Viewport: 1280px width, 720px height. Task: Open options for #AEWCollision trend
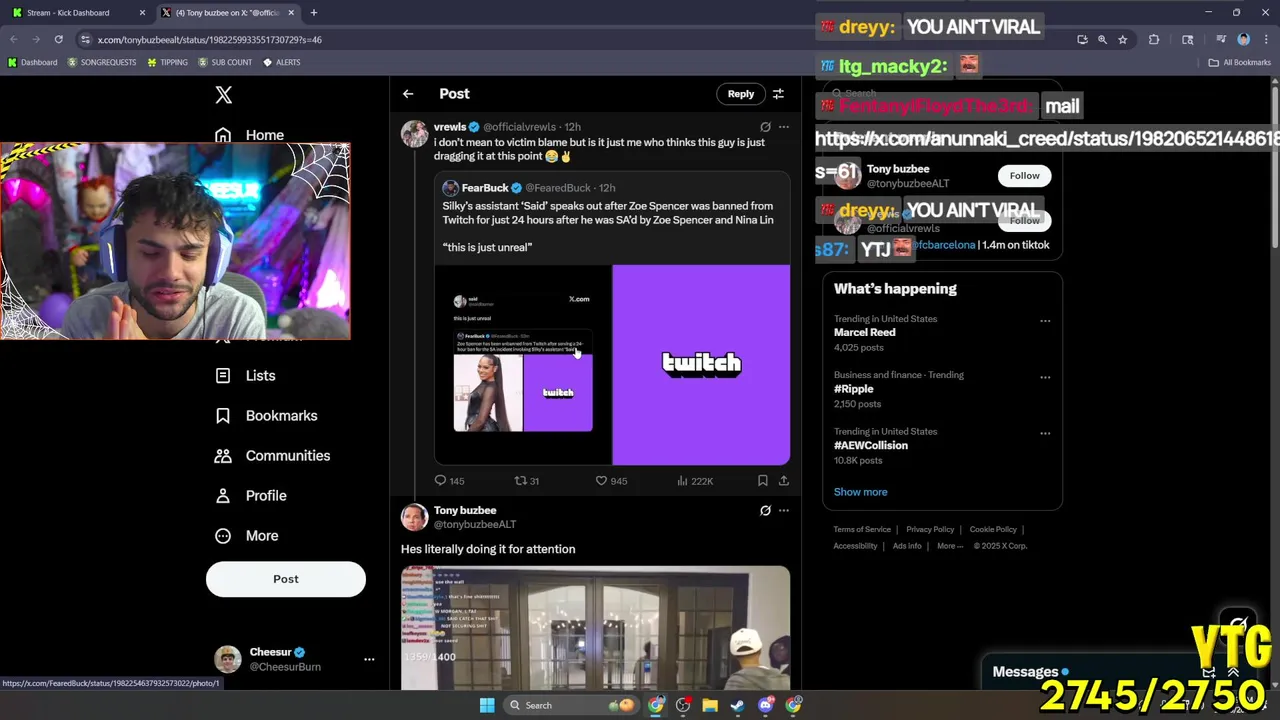pyautogui.click(x=1045, y=433)
